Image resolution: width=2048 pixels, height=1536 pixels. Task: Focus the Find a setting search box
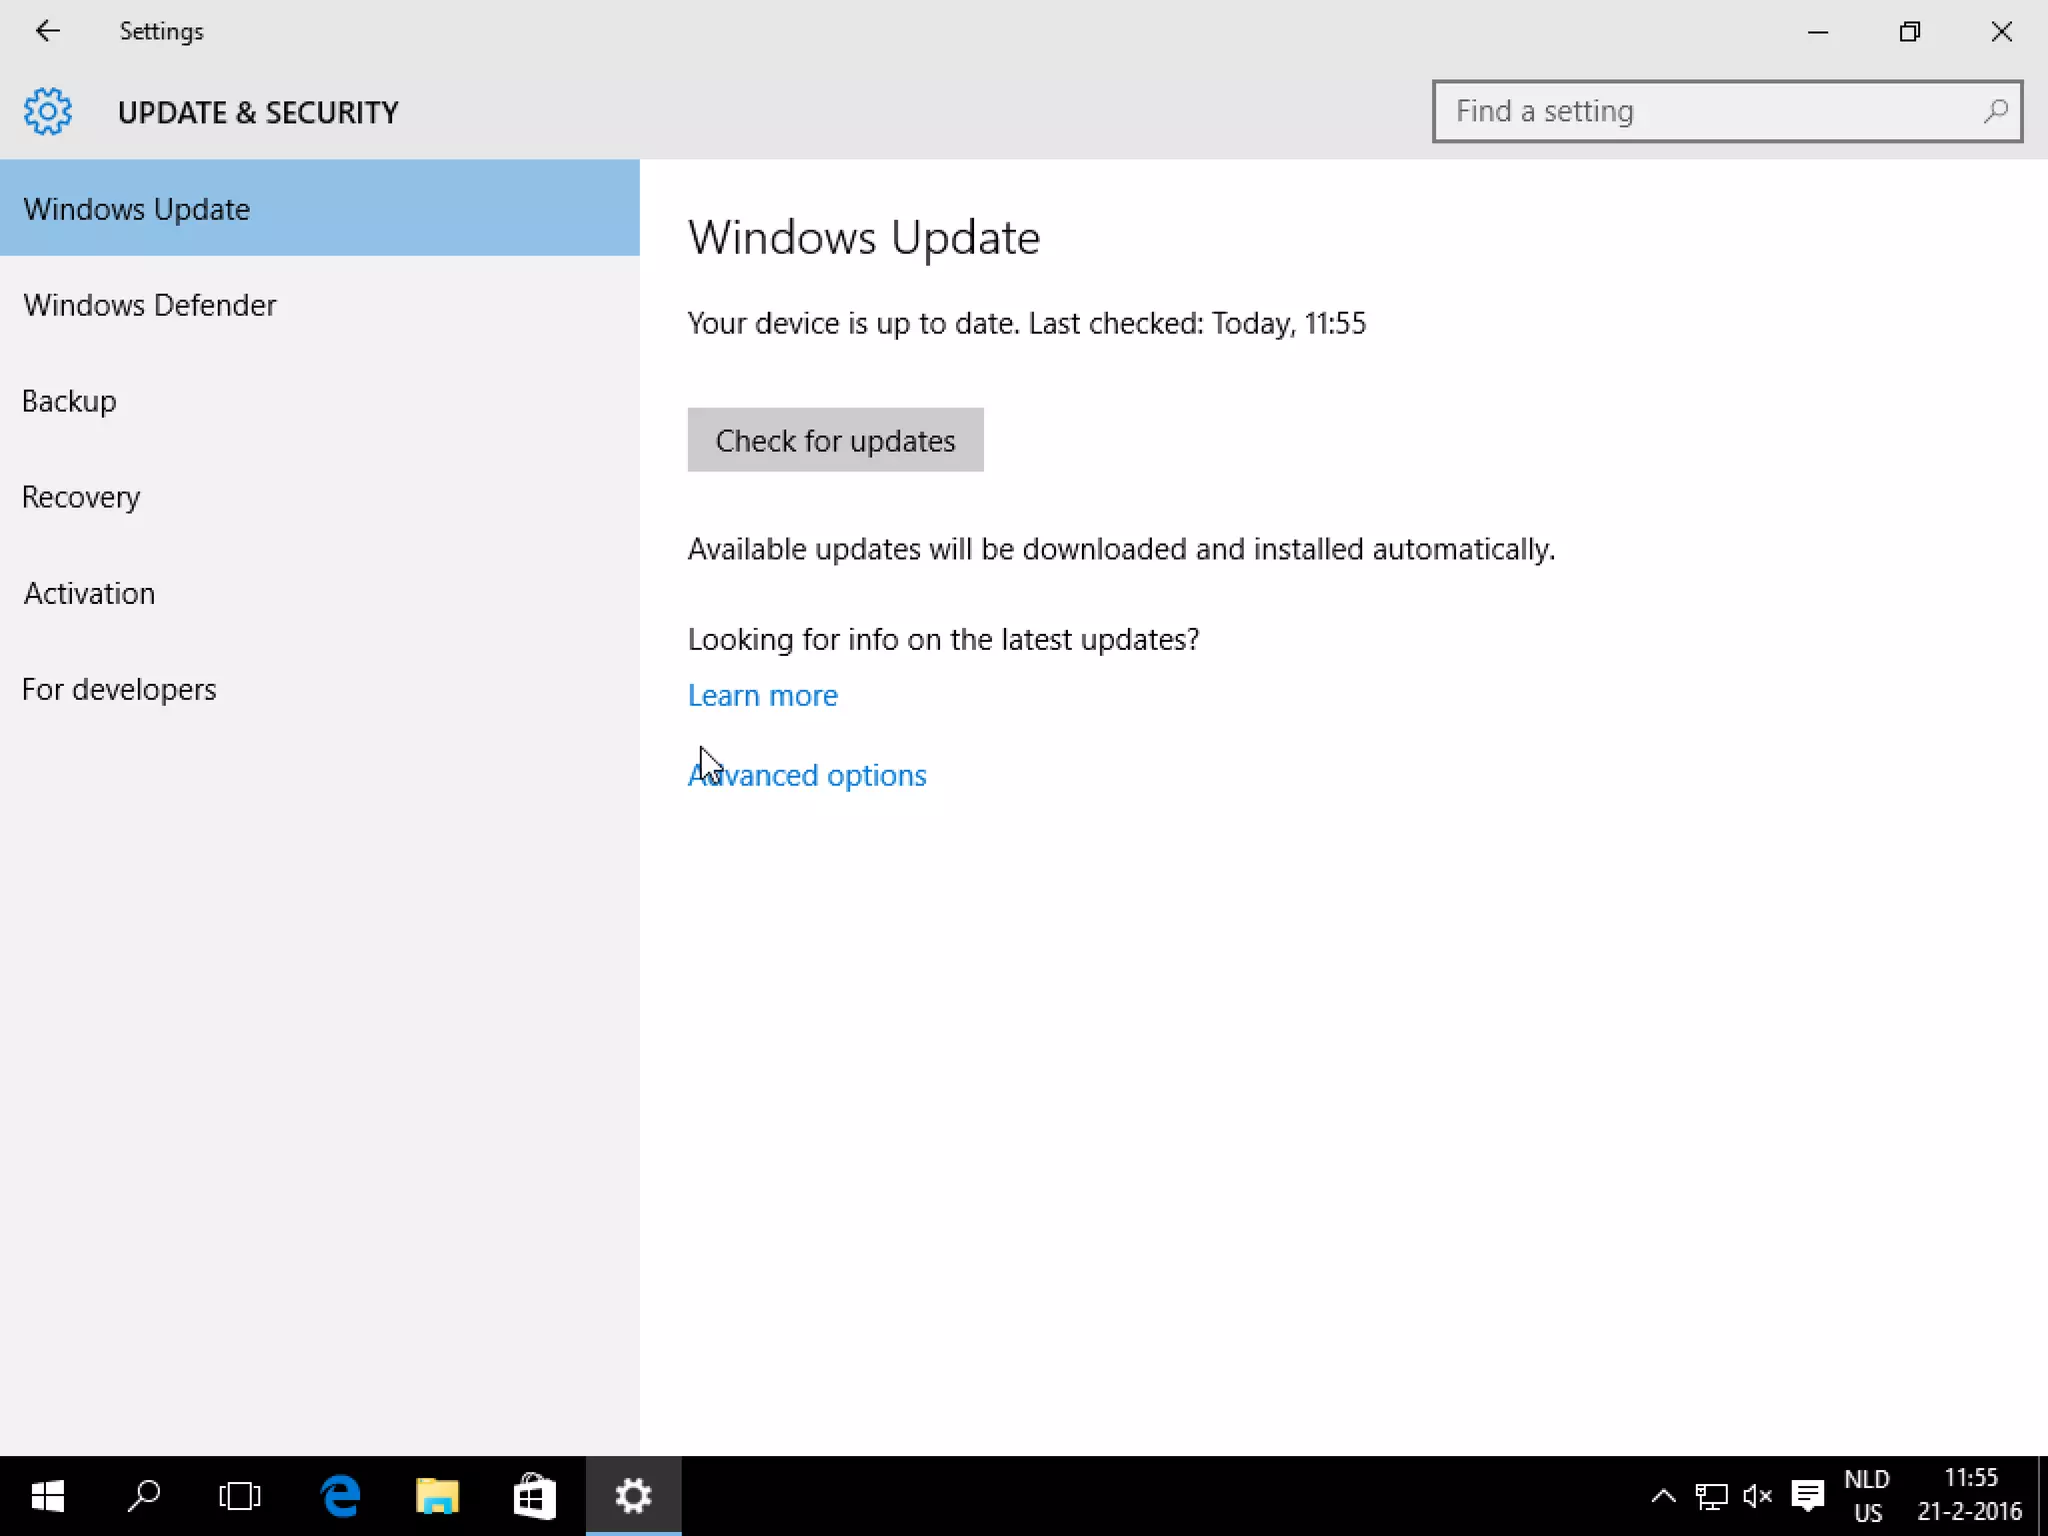(1727, 111)
